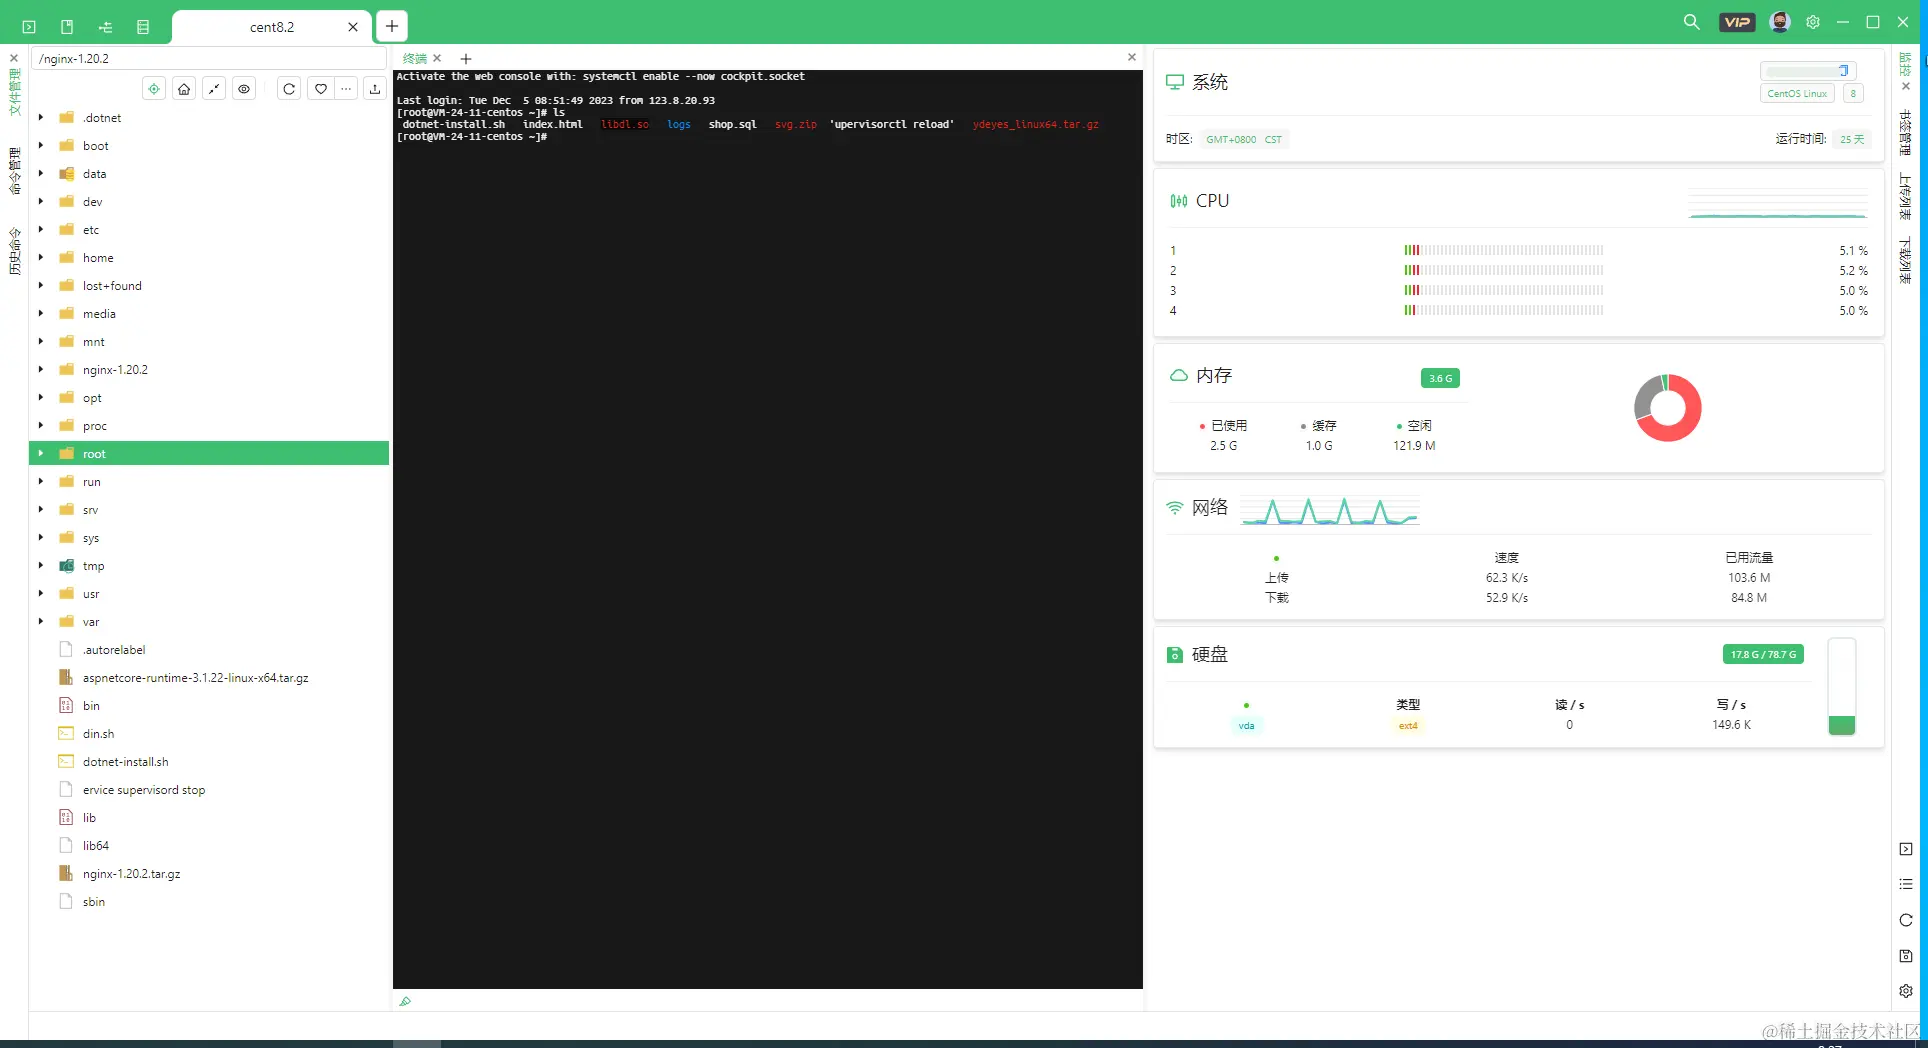
Task: Switch to 监控 monitoring tab
Action: [x=1905, y=63]
